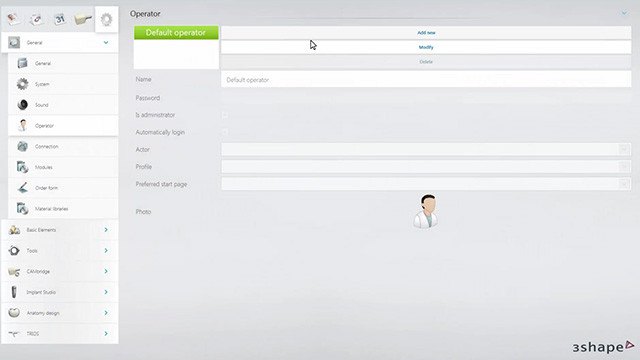
Task: Open the calendar icon in top toolbar
Action: point(60,19)
